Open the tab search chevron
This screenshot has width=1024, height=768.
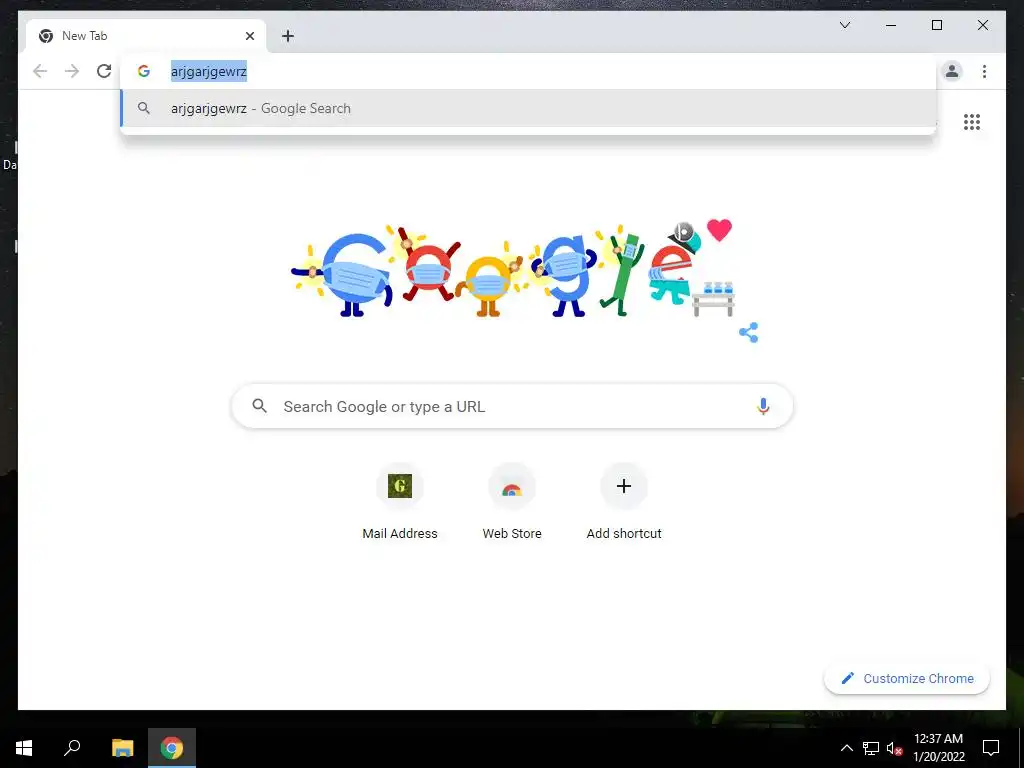[844, 25]
